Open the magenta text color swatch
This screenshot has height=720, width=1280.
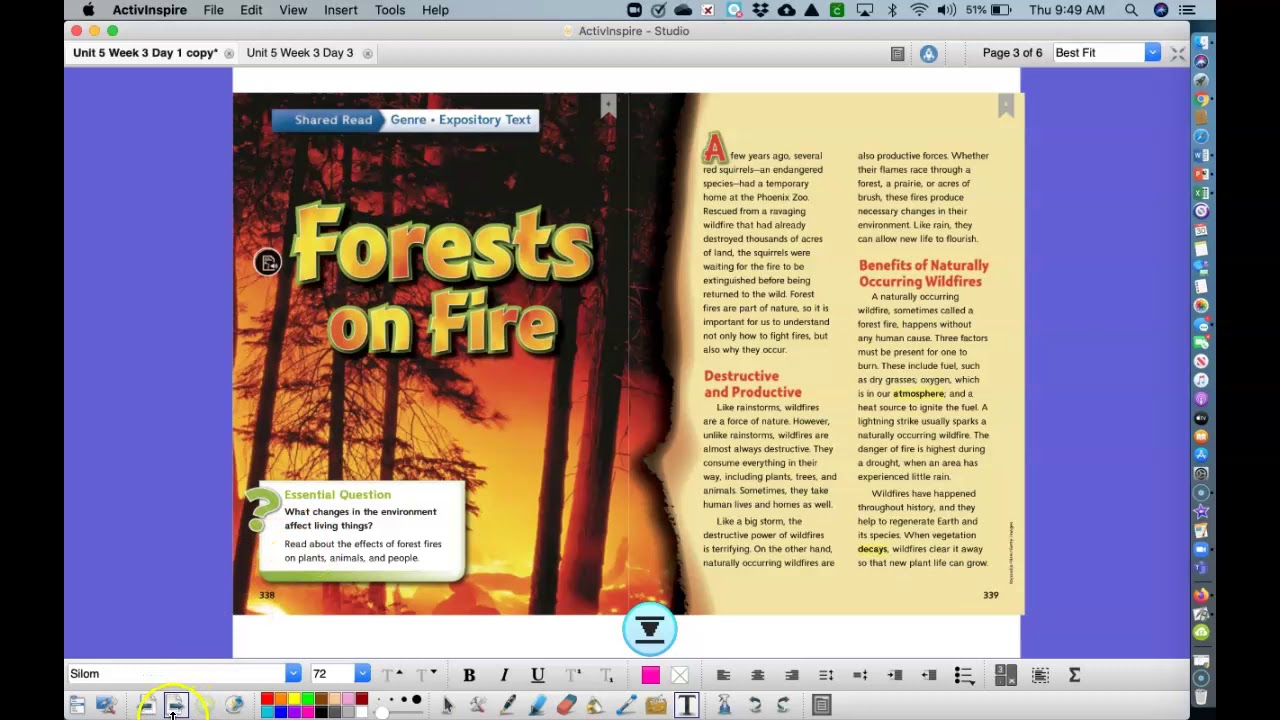(x=651, y=675)
